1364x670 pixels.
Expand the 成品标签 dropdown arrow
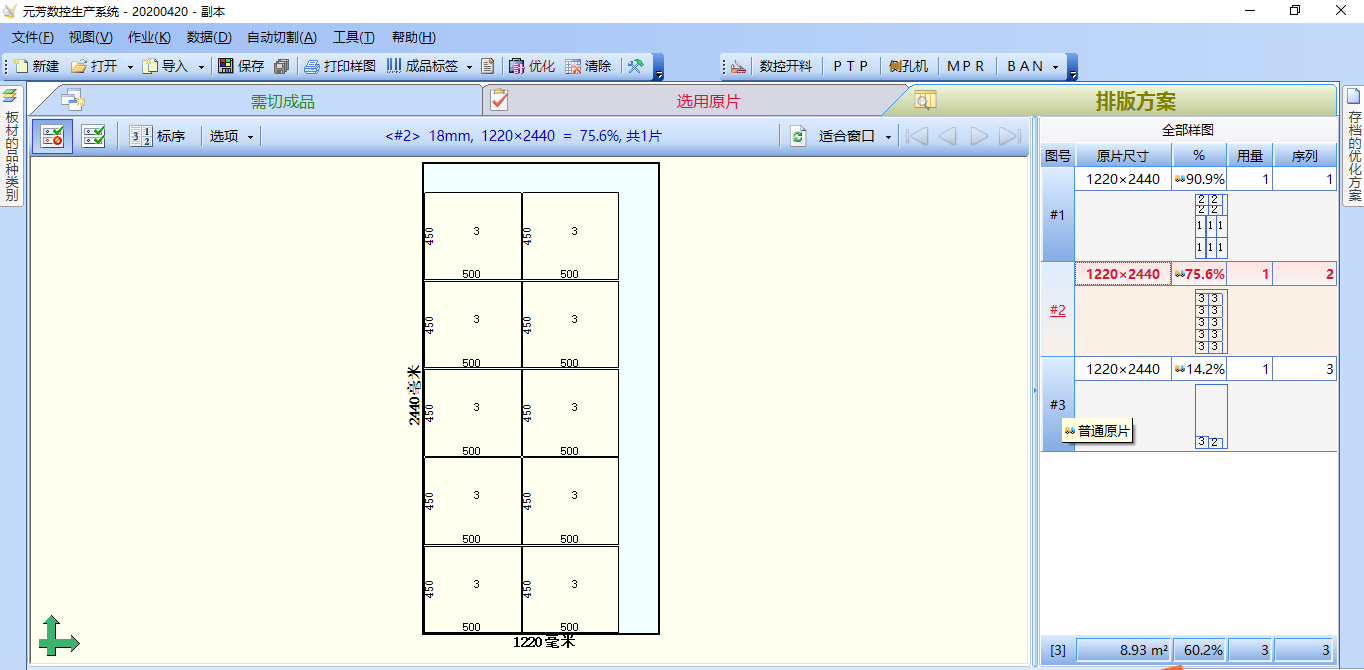click(469, 67)
